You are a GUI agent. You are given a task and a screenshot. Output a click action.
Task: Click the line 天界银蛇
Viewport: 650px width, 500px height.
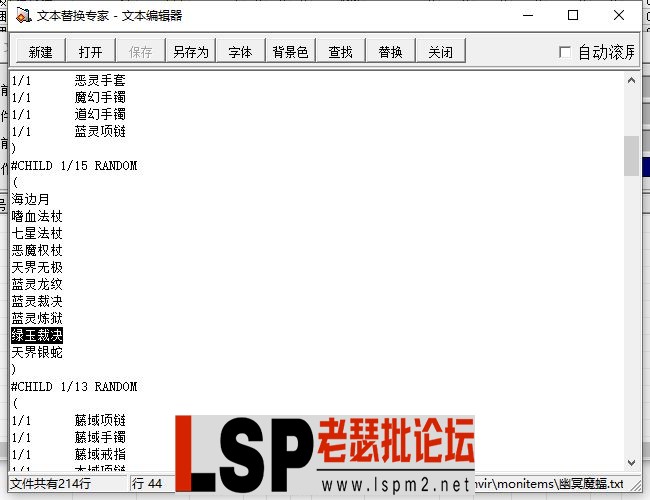37,352
